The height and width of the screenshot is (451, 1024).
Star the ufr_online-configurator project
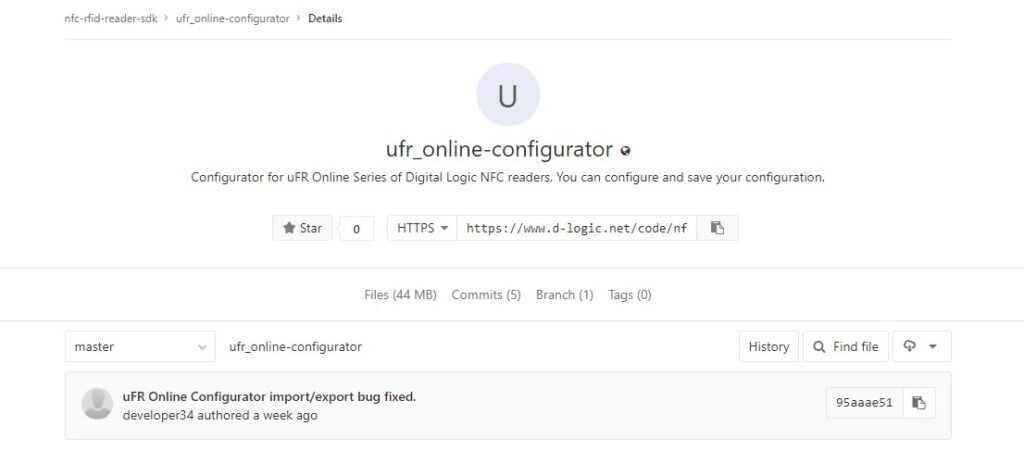pyautogui.click(x=302, y=228)
